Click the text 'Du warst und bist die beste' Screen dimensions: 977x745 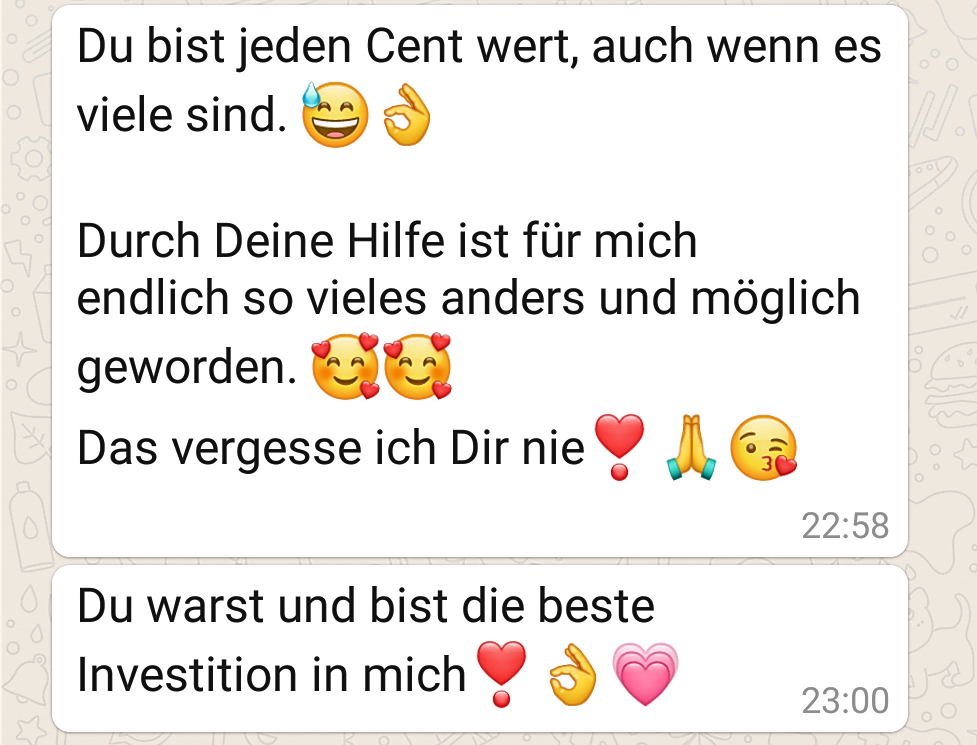(366, 605)
